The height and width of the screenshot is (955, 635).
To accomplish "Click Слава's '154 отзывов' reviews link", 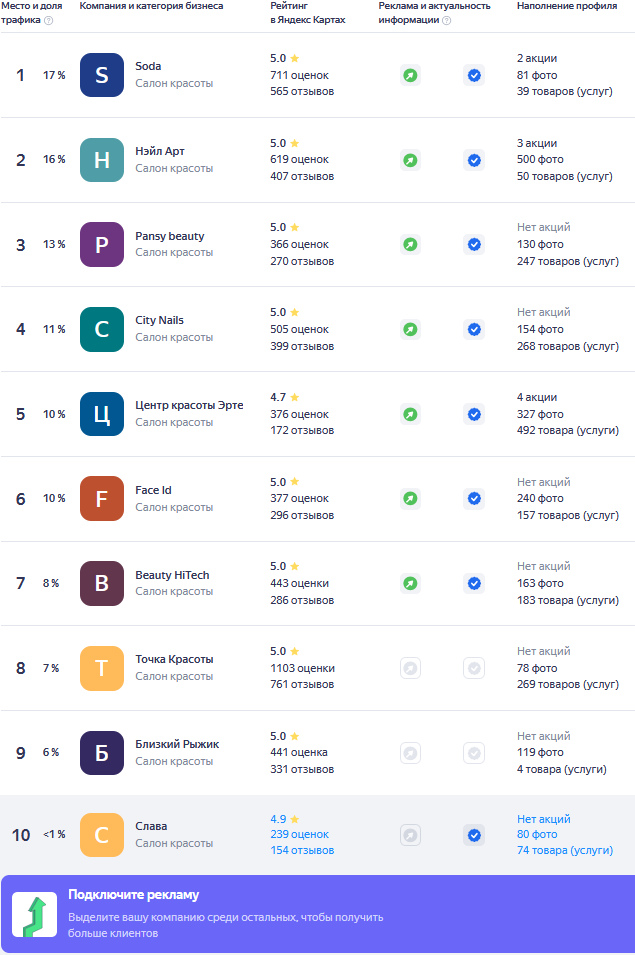I will (302, 850).
